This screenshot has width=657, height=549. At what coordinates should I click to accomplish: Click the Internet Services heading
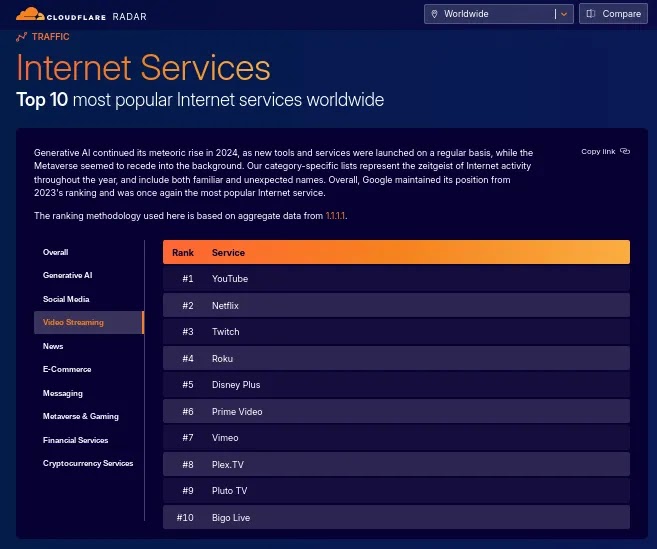click(x=143, y=68)
